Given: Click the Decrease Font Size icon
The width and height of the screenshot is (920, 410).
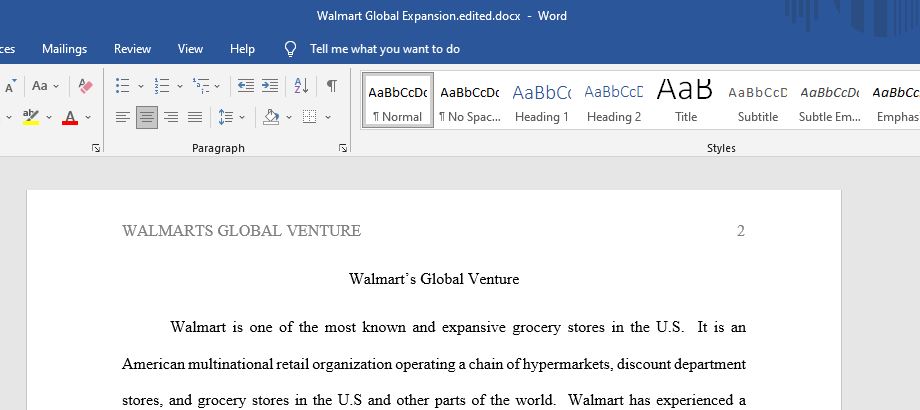Looking at the screenshot, I should click(x=10, y=86).
